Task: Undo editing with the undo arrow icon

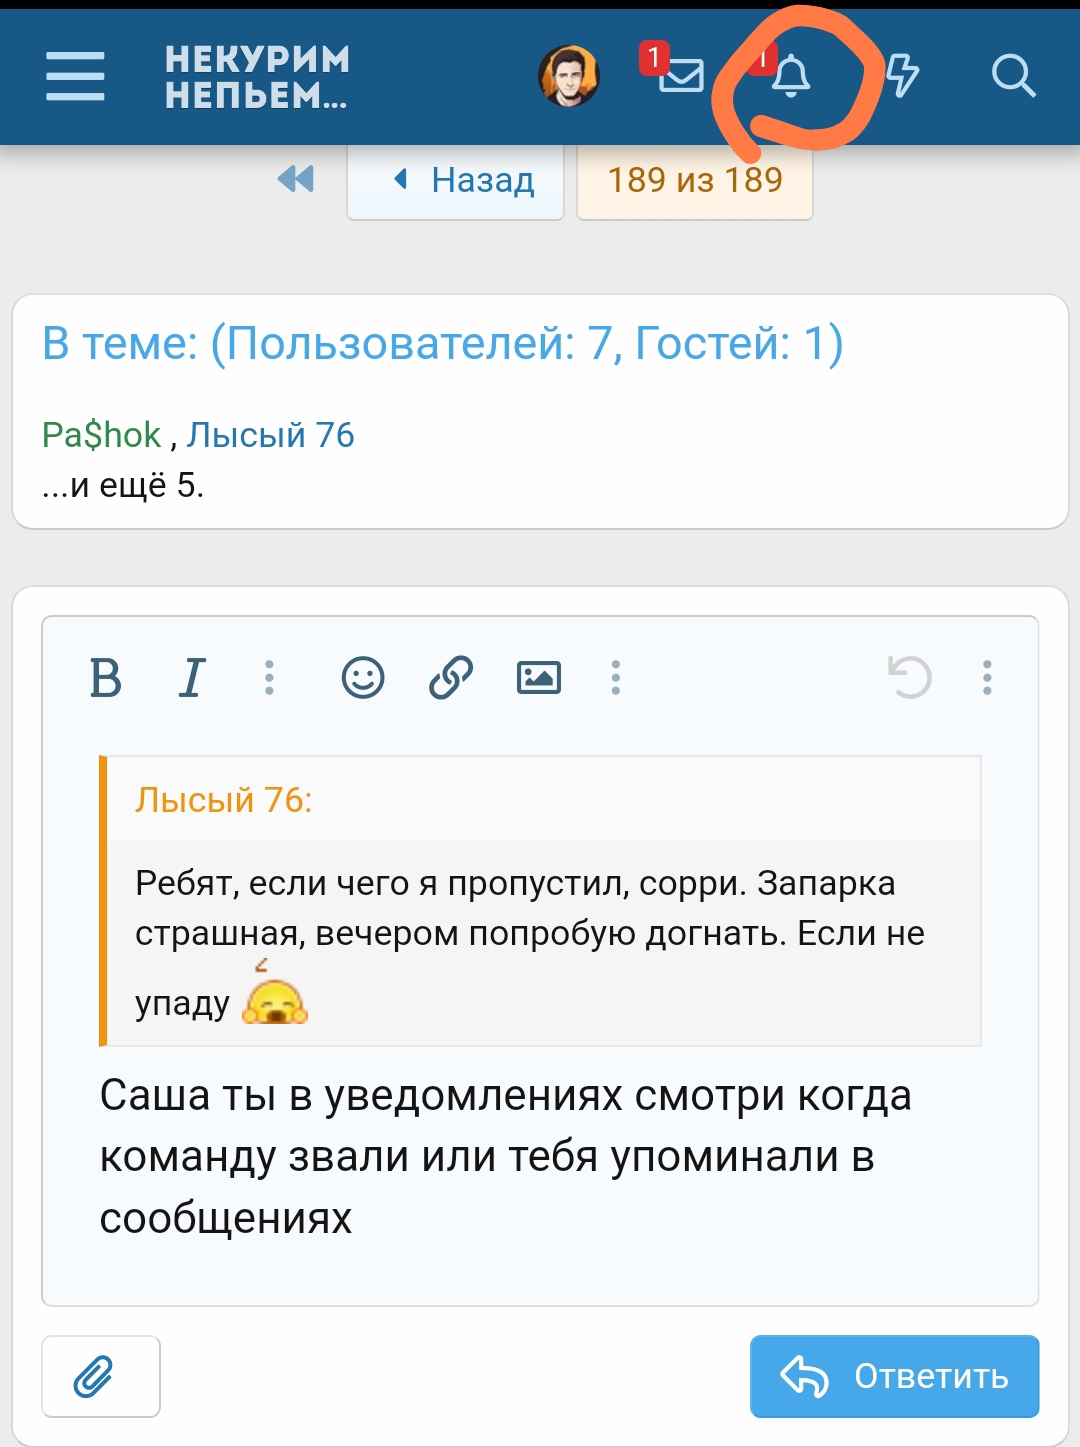Action: click(x=910, y=677)
